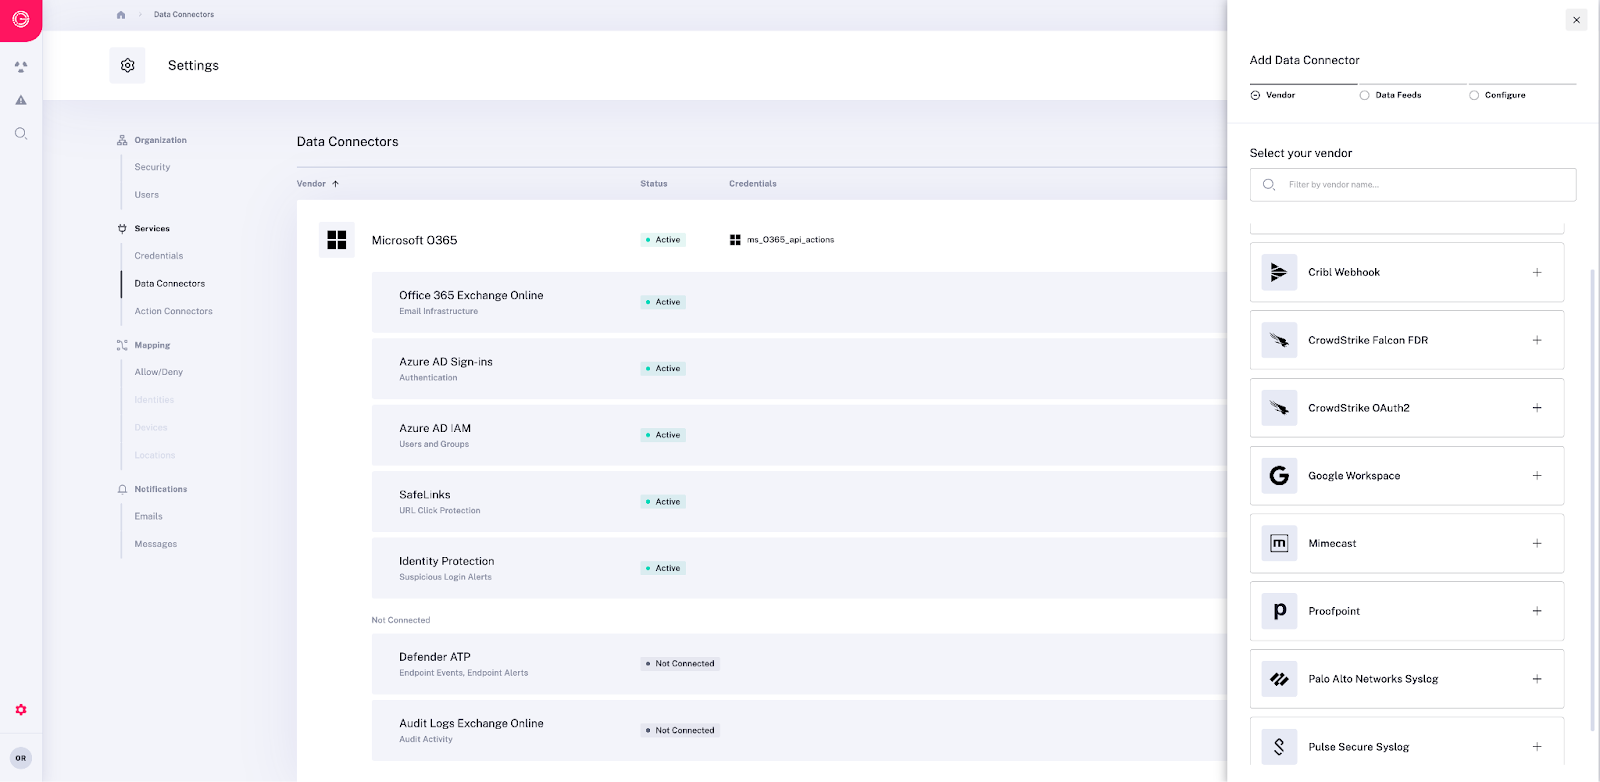The width and height of the screenshot is (1600, 782).
Task: Open Users settings
Action: point(147,195)
